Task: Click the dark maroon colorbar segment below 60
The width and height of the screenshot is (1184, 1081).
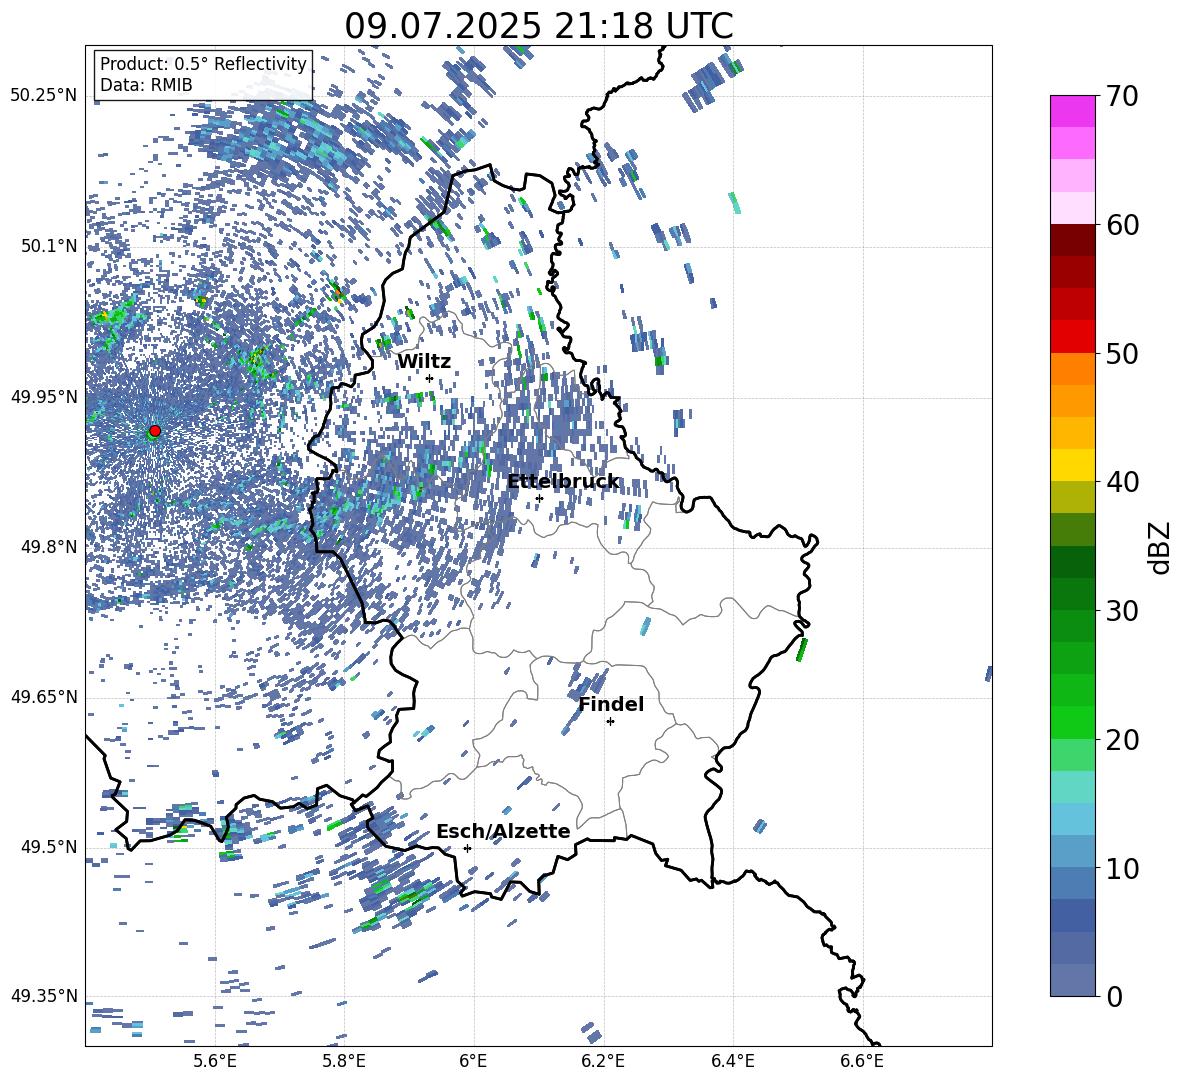Action: coord(1073,239)
